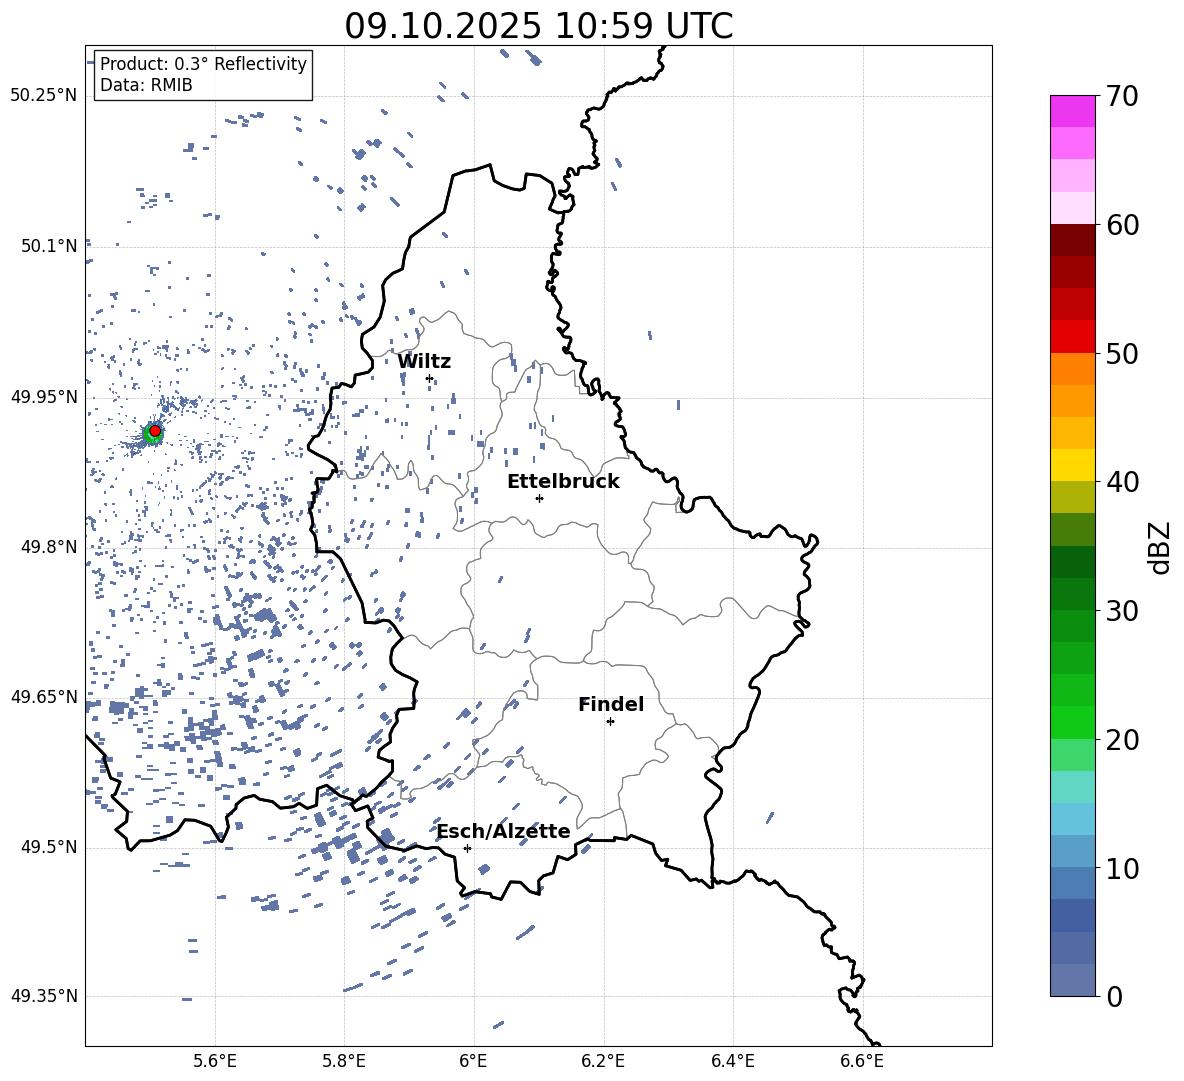Screen dimensions: 1184x1081
Task: Click the 60 tick on colorbar
Action: [1122, 225]
